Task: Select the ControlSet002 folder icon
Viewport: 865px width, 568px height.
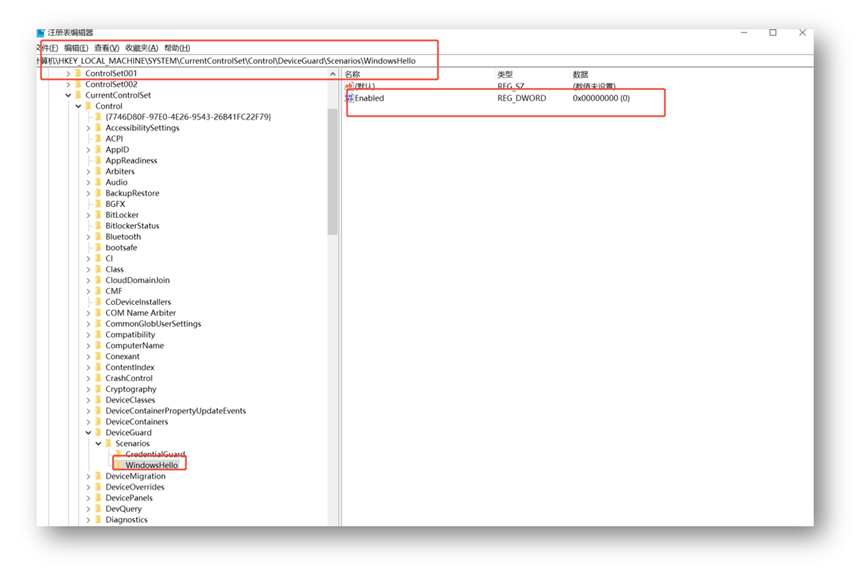Action: (78, 84)
